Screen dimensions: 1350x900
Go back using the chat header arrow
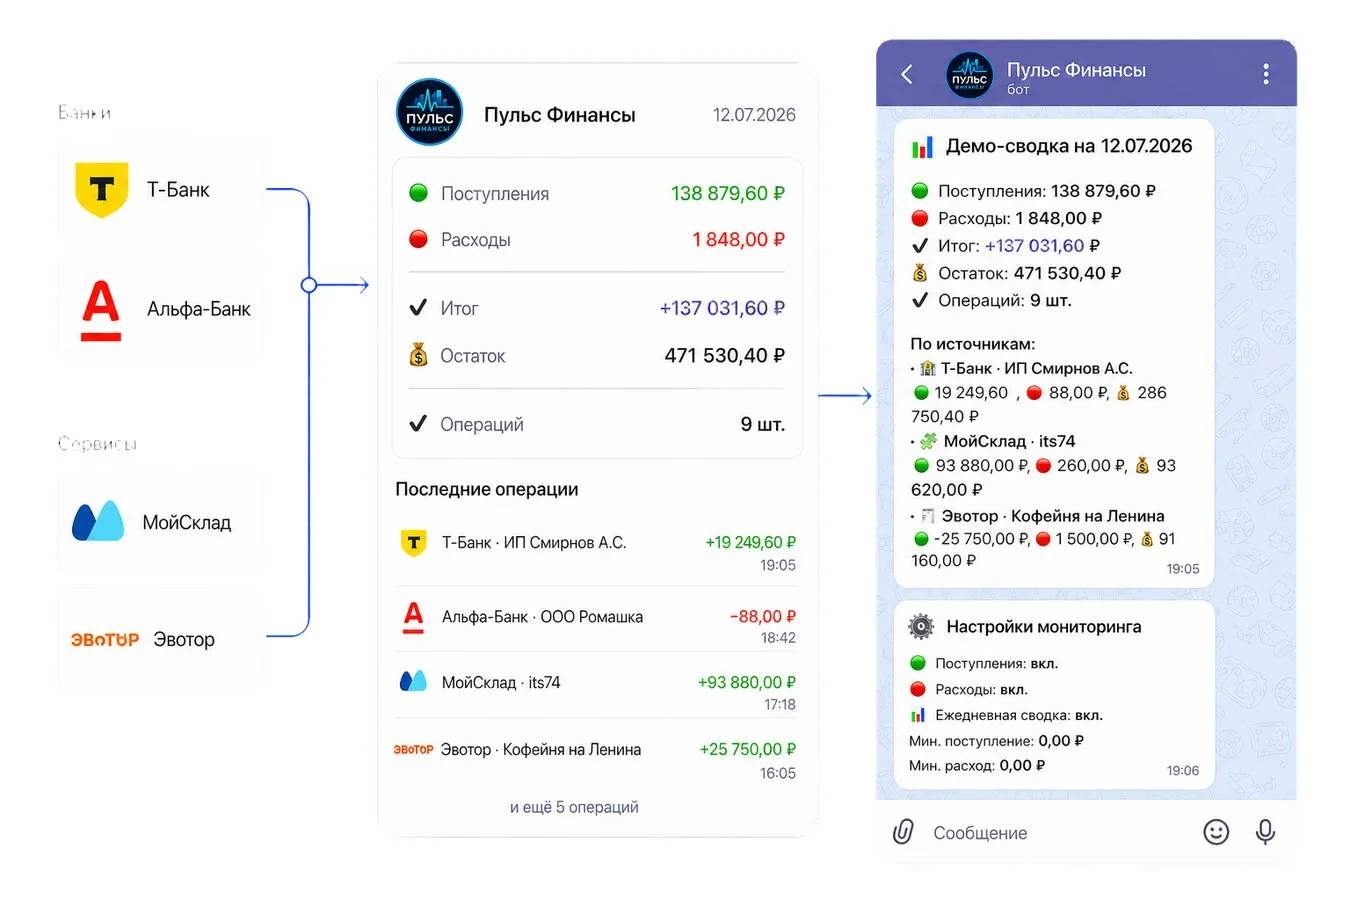click(907, 74)
